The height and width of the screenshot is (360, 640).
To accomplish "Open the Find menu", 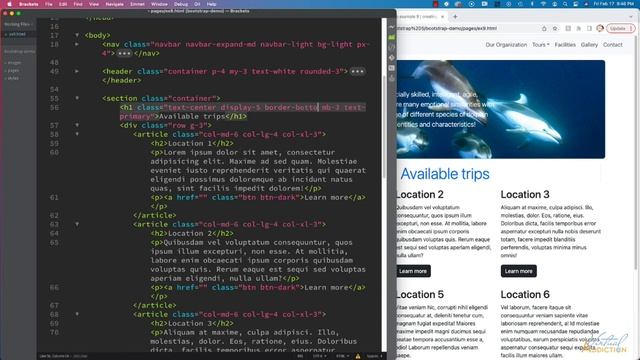I will tap(78, 4).
